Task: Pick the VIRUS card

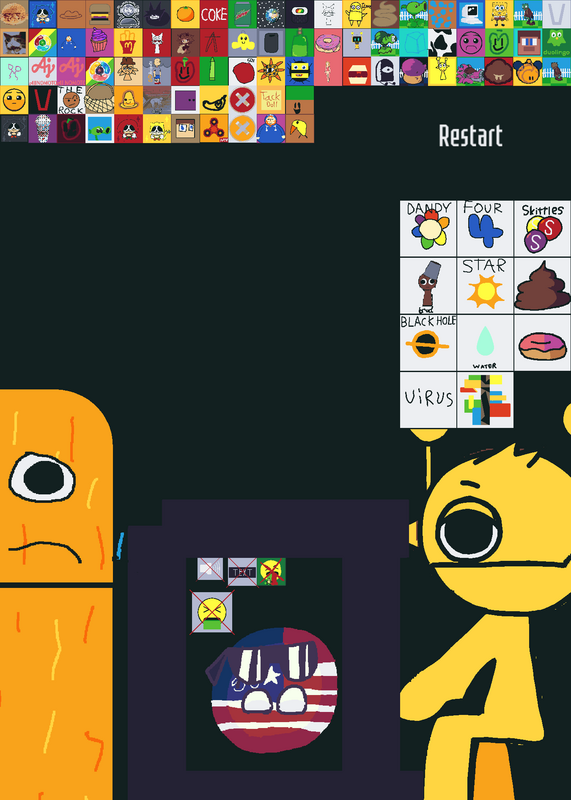Action: [x=428, y=400]
